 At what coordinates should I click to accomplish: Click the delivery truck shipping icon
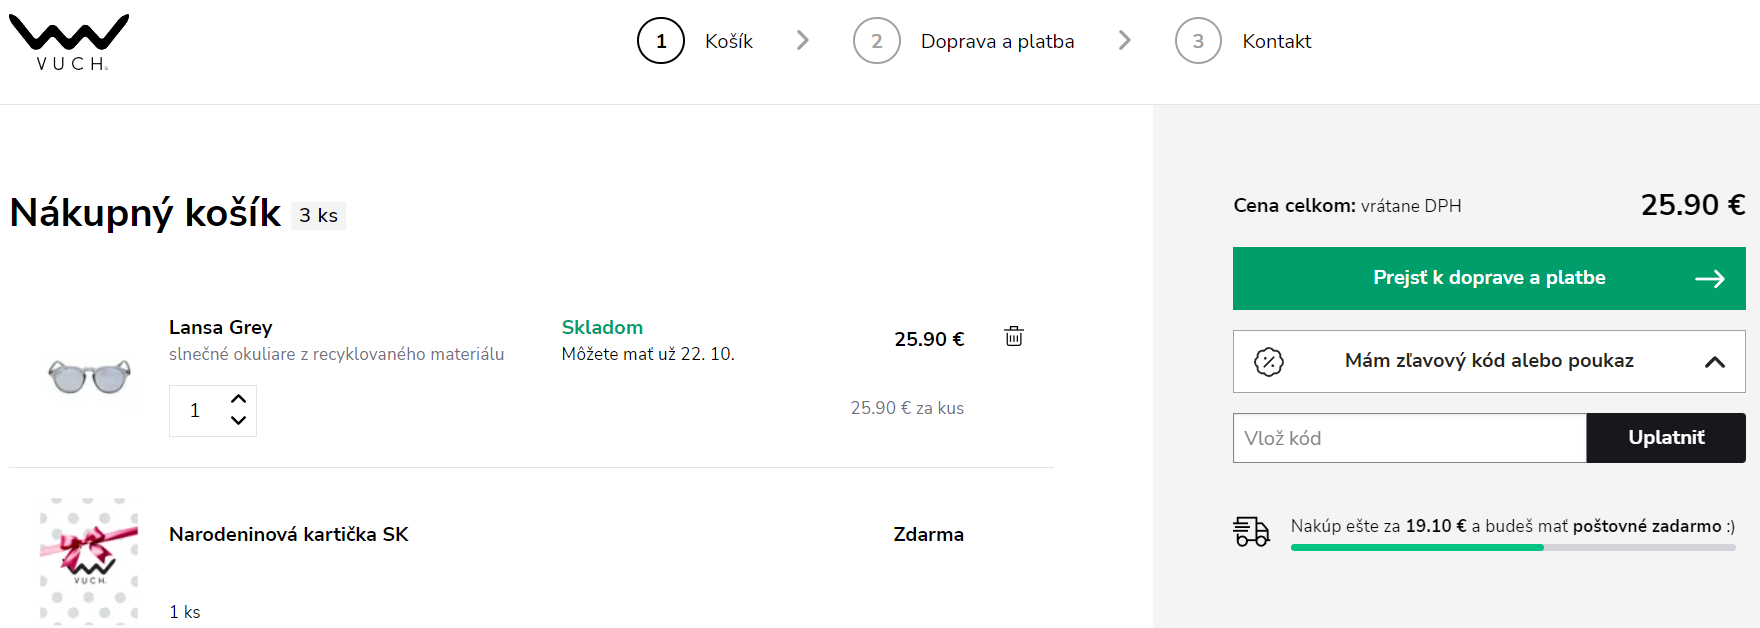[1251, 530]
